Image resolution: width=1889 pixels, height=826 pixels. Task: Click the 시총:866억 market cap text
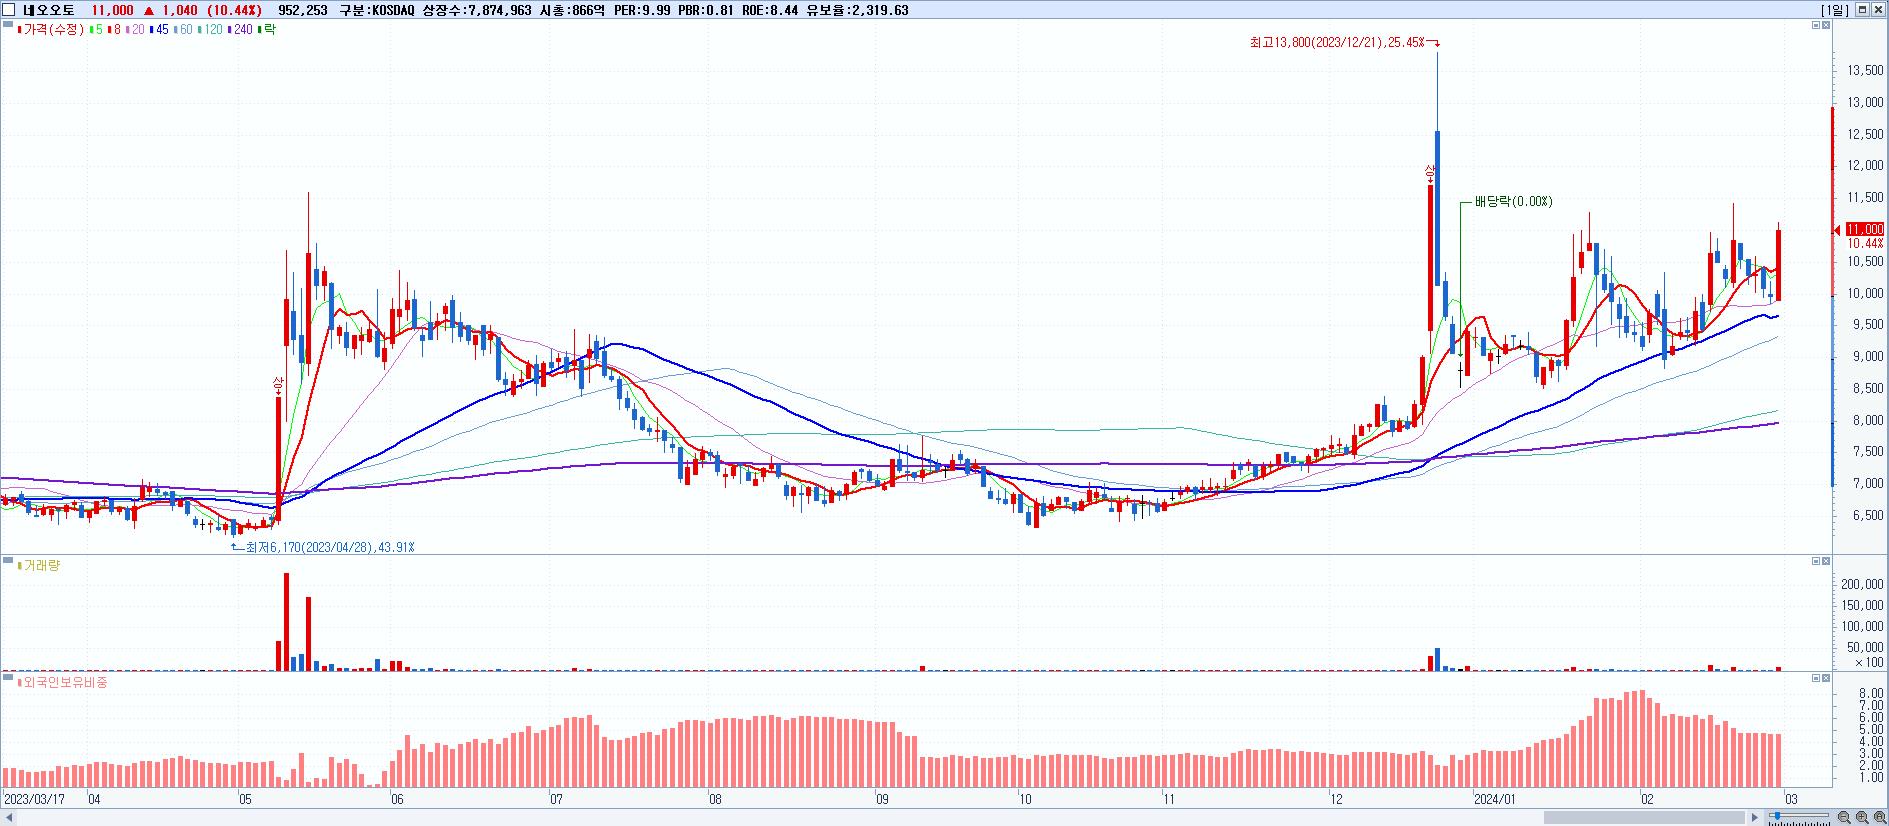click(x=574, y=10)
